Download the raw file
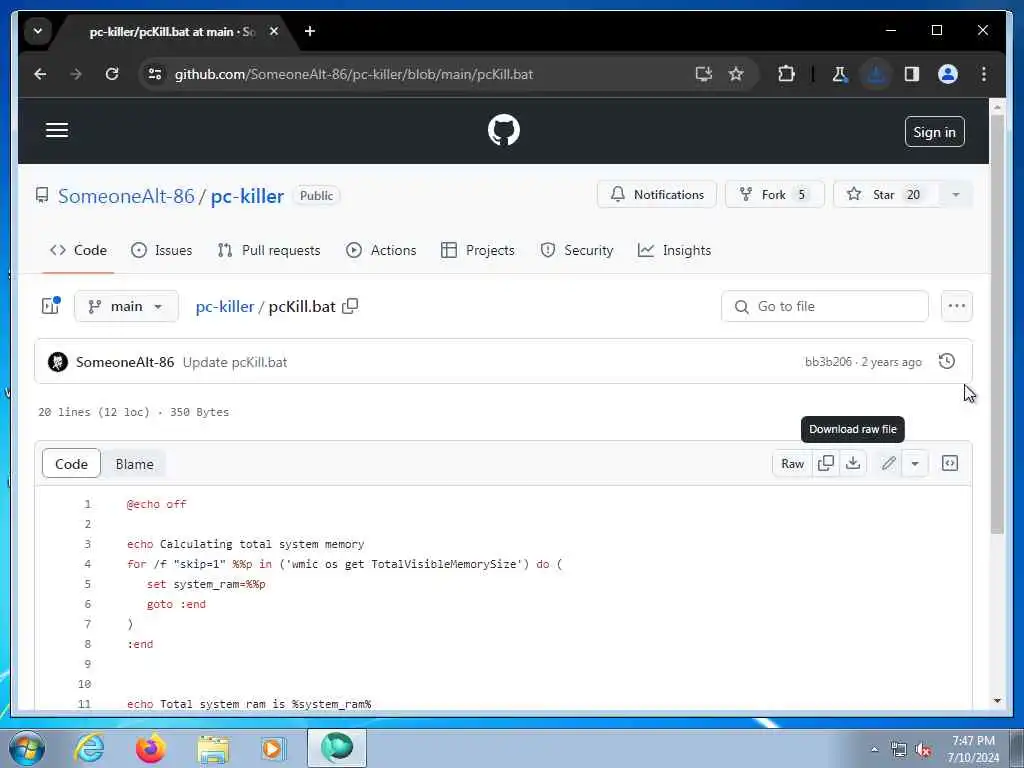 (x=852, y=463)
